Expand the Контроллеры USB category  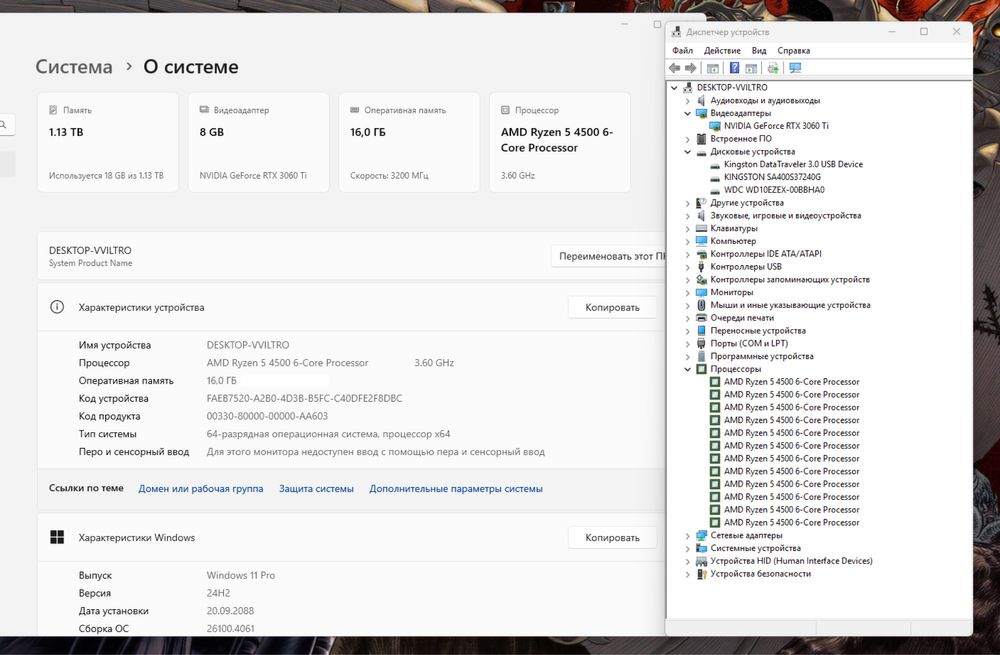coord(687,267)
